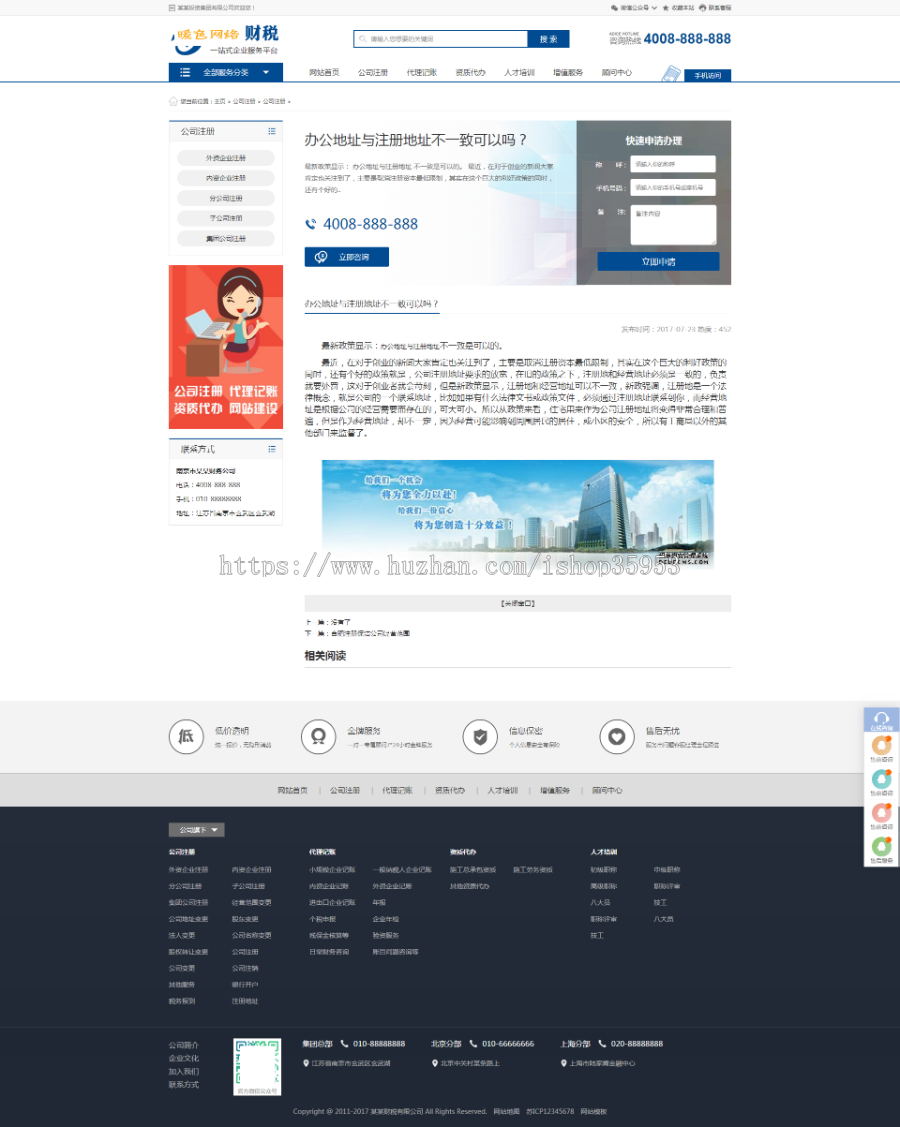
Task: Go to 人才培训 in the top navigation
Action: (x=519, y=72)
